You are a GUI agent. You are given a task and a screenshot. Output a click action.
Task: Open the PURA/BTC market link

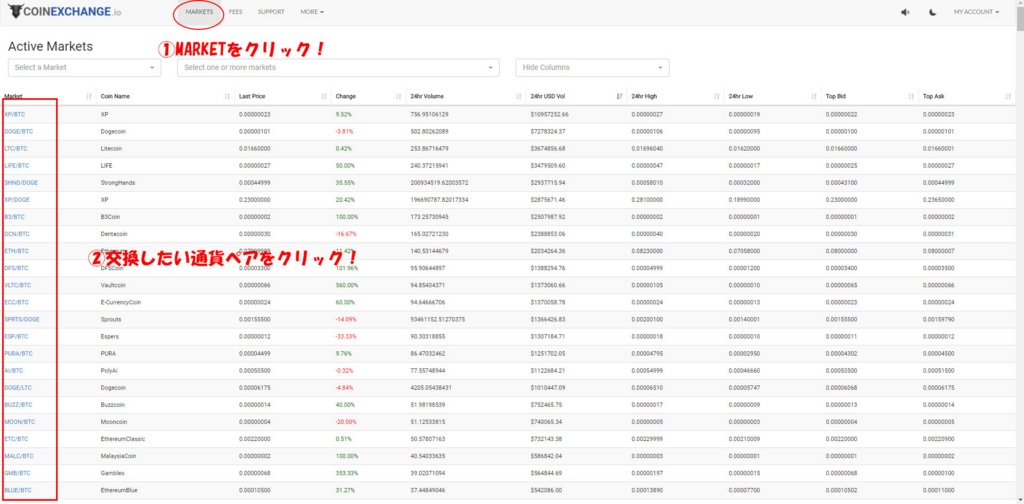point(18,353)
